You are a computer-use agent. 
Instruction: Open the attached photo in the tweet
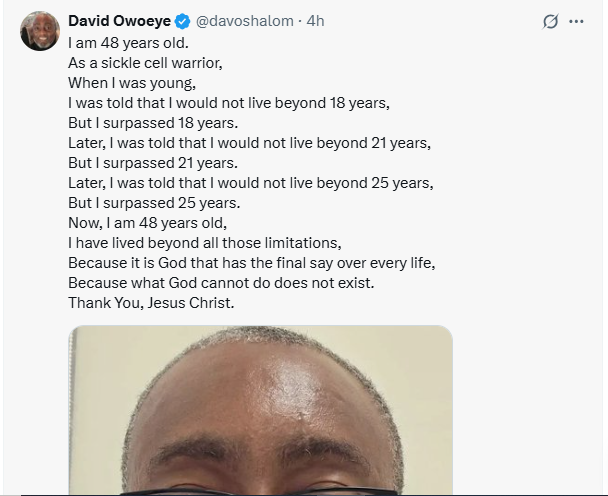(x=260, y=410)
